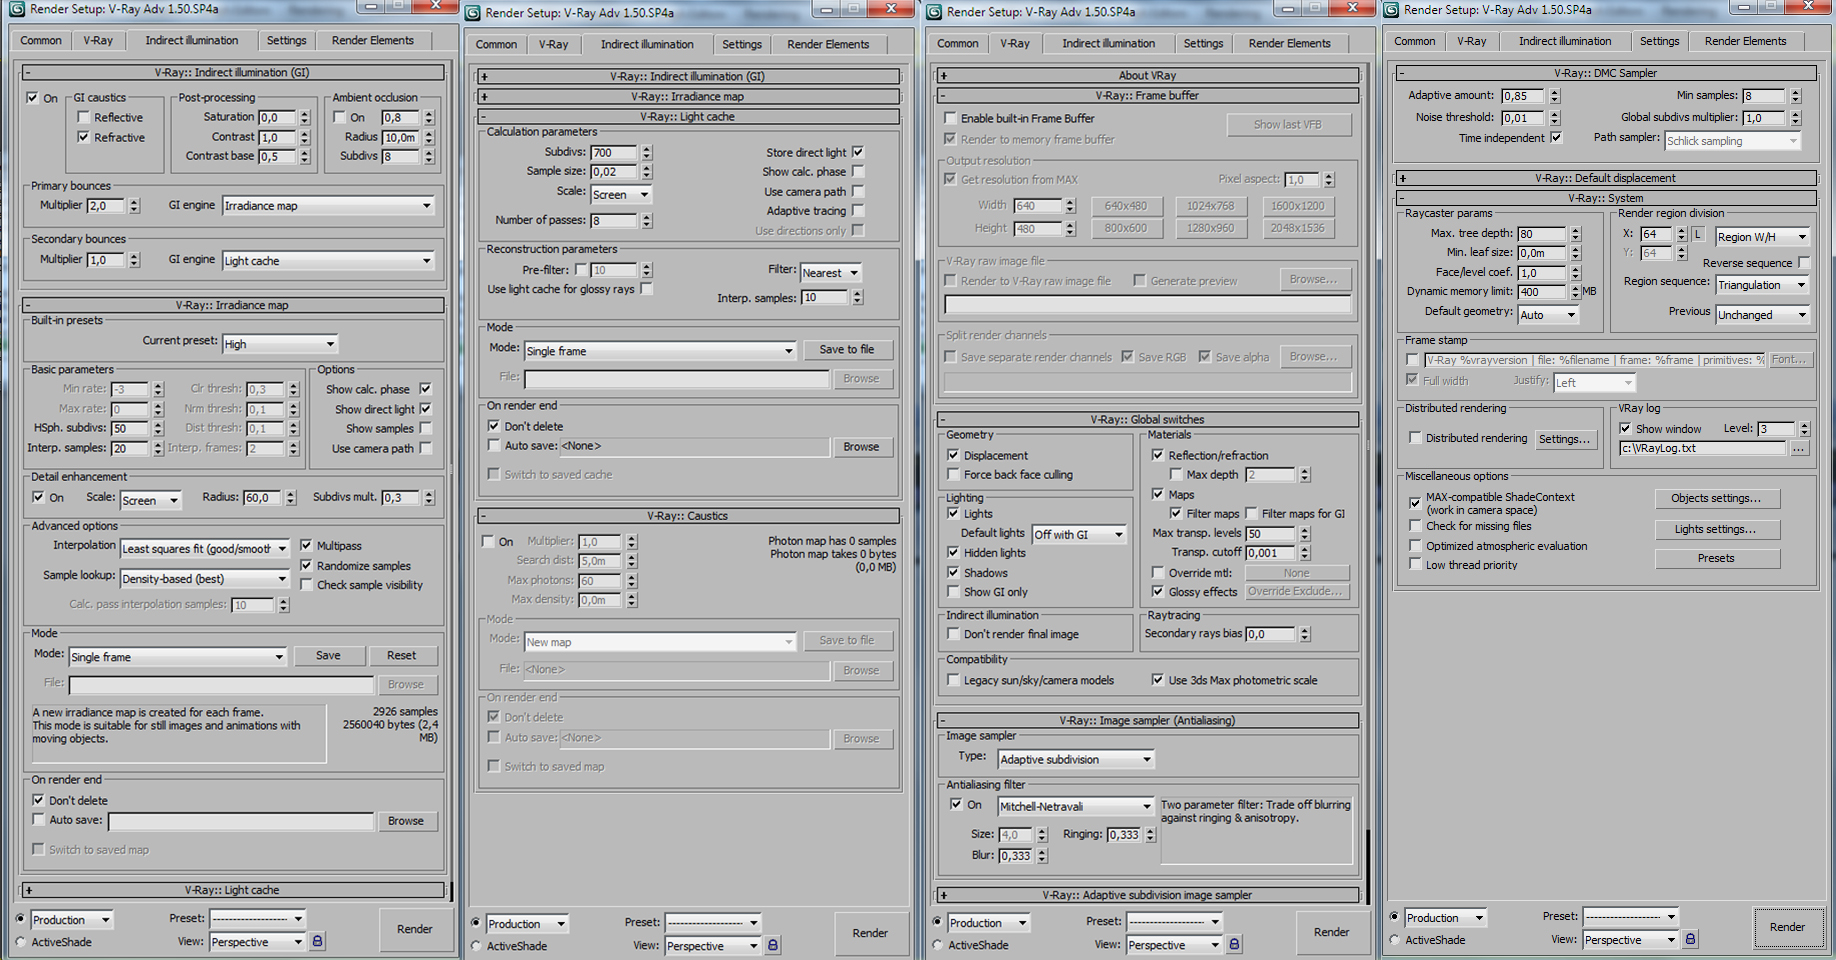
Task: Toggle Time independent in DMC Sampler
Action: click(x=1556, y=137)
